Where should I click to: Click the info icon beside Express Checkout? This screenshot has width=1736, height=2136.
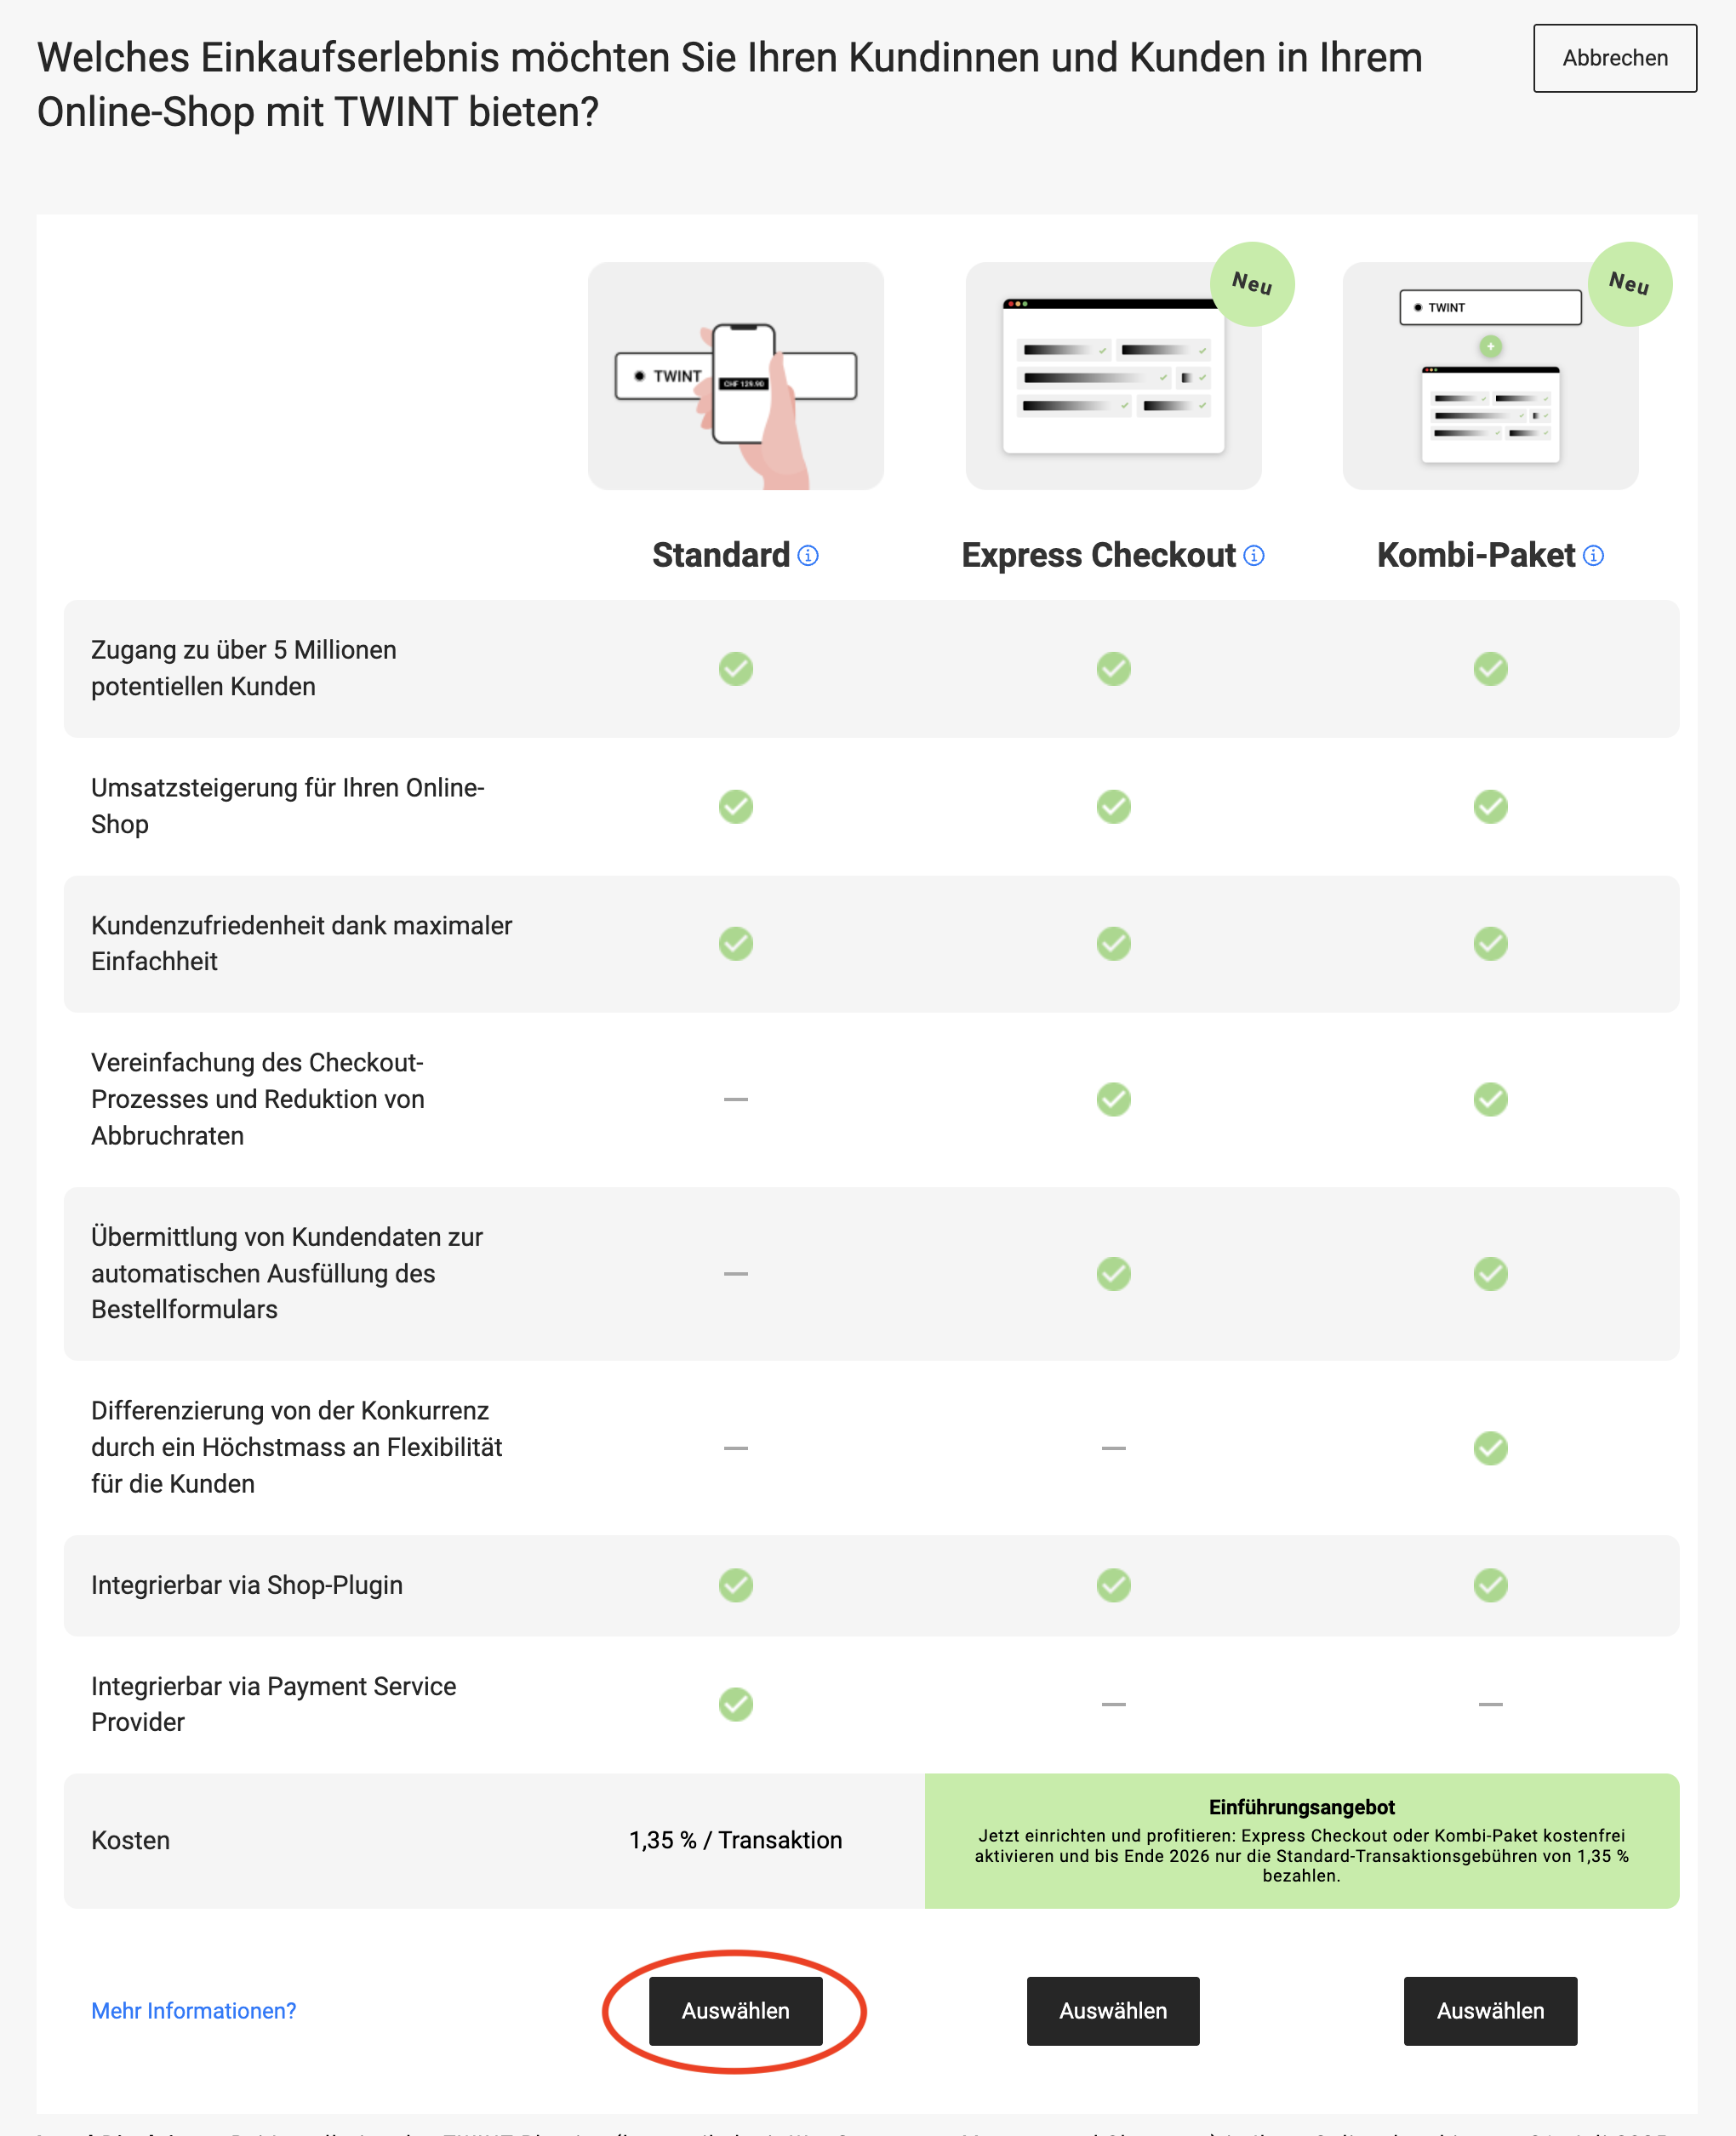[x=1254, y=555]
